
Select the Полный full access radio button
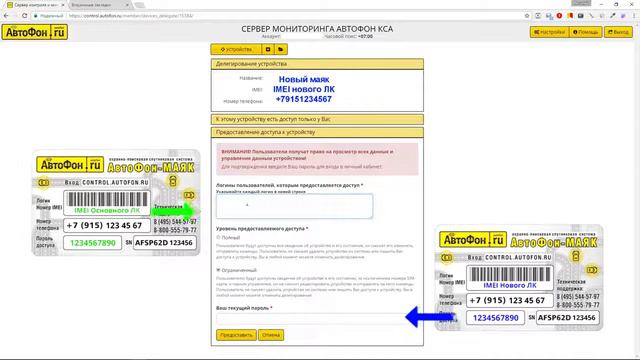[x=218, y=237]
